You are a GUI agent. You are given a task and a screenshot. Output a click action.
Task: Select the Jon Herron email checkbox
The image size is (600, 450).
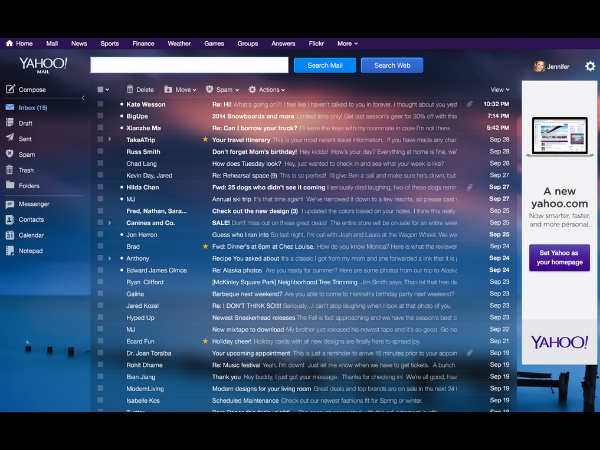(x=100, y=234)
